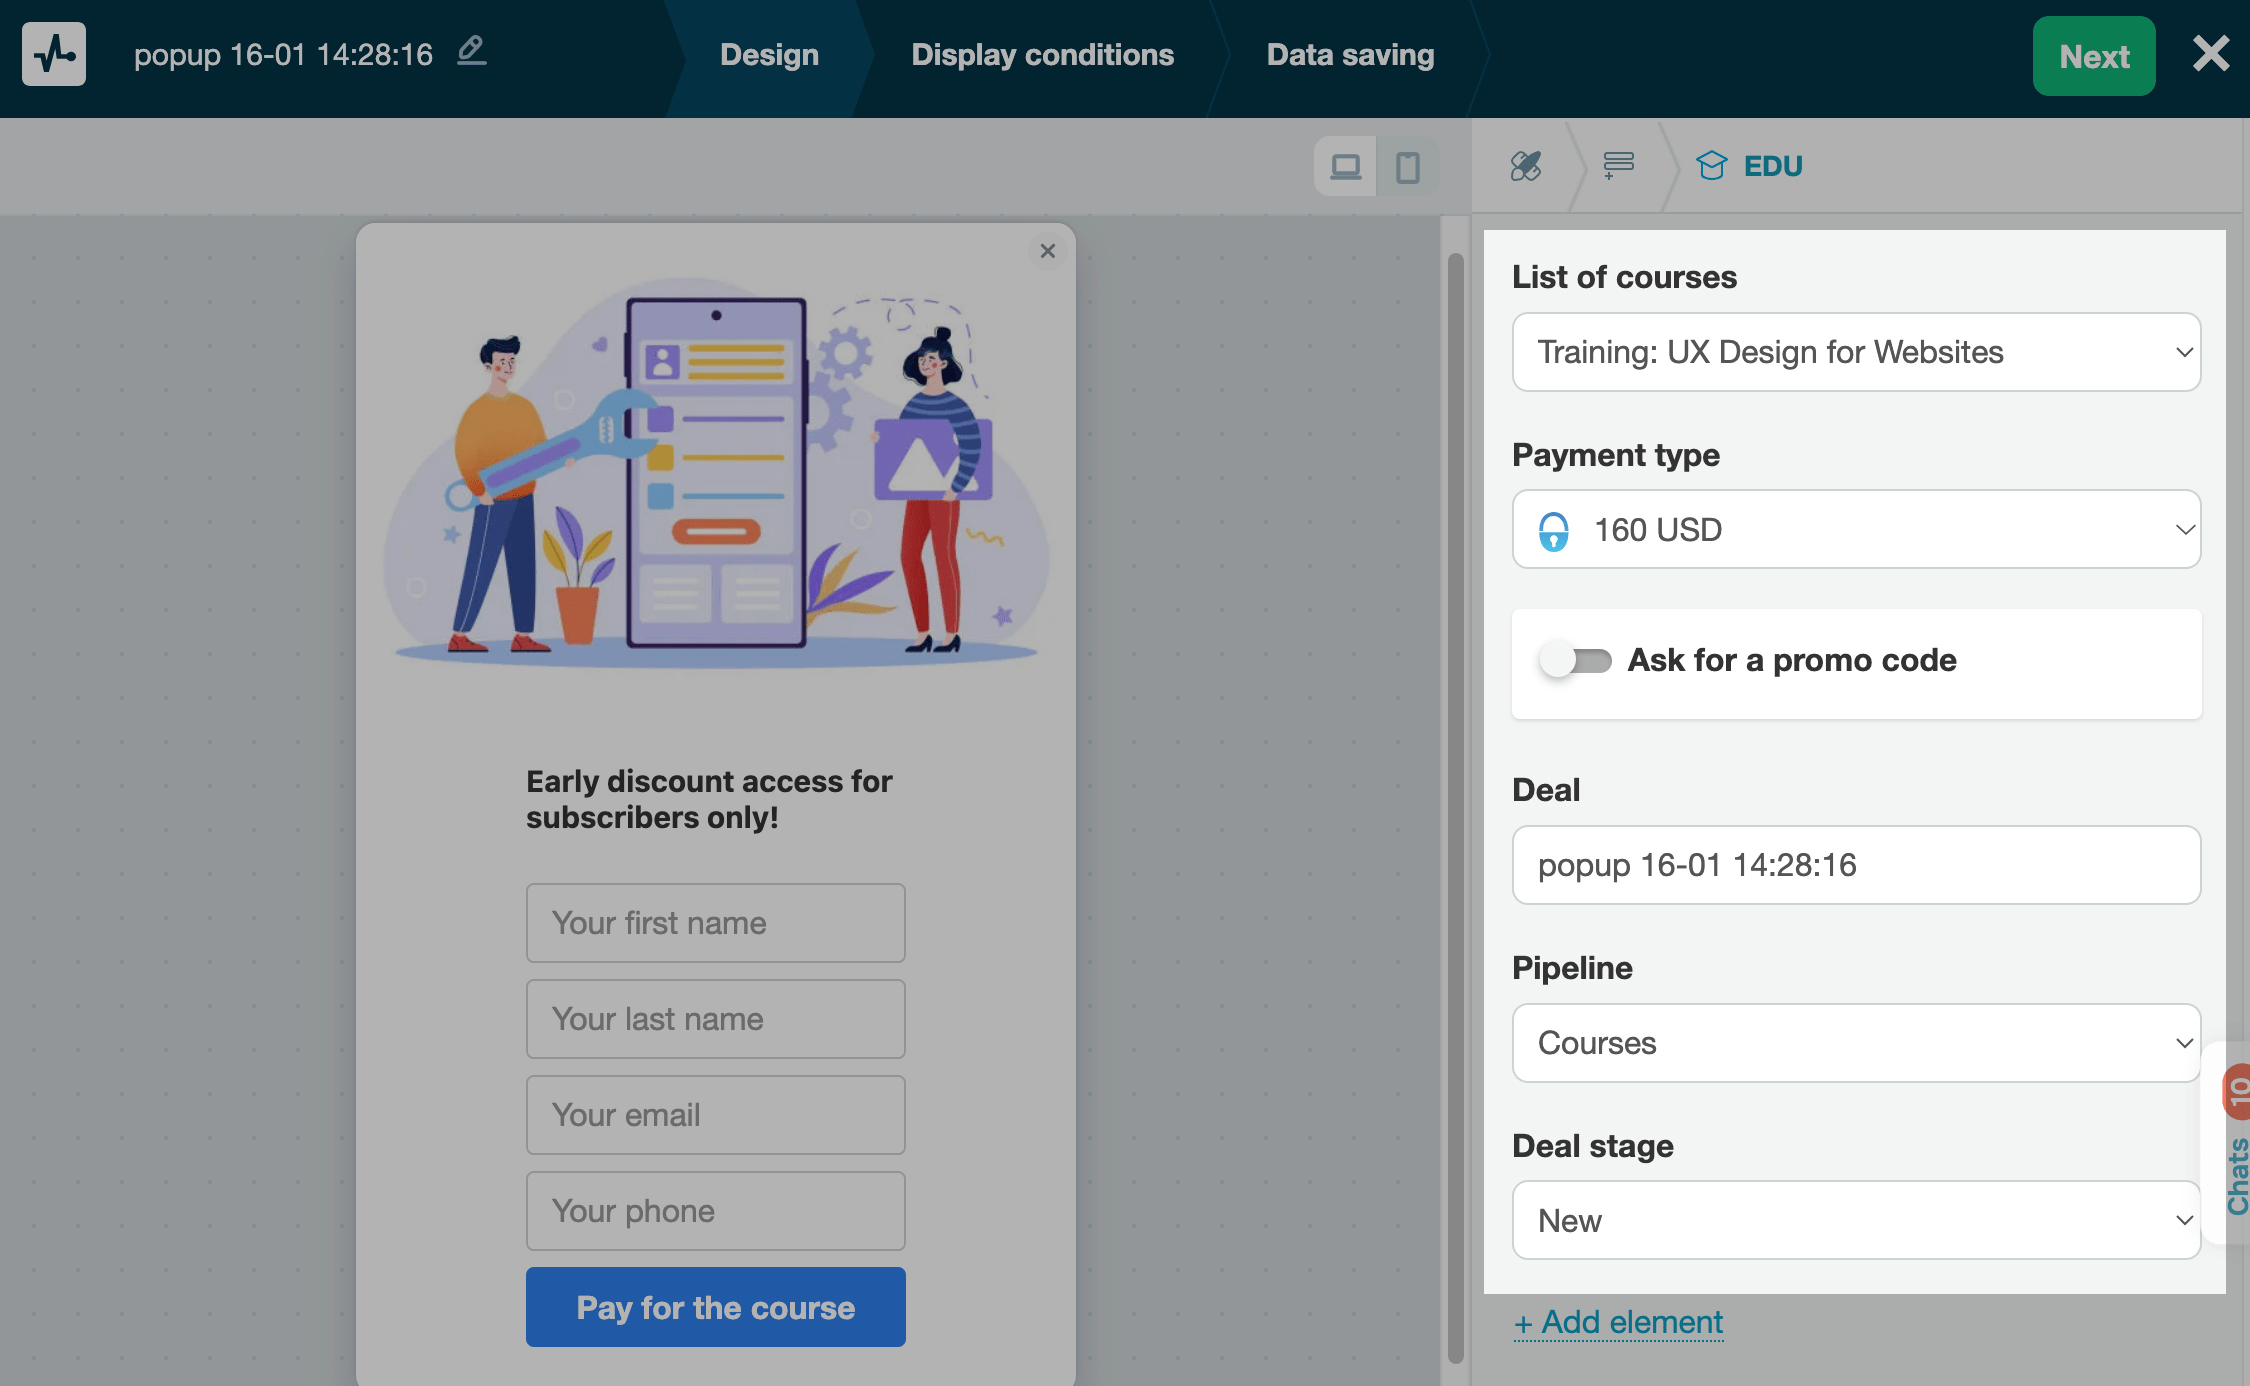Open the Deal stage dropdown set to New
This screenshot has width=2250, height=1386.
[x=1855, y=1220]
